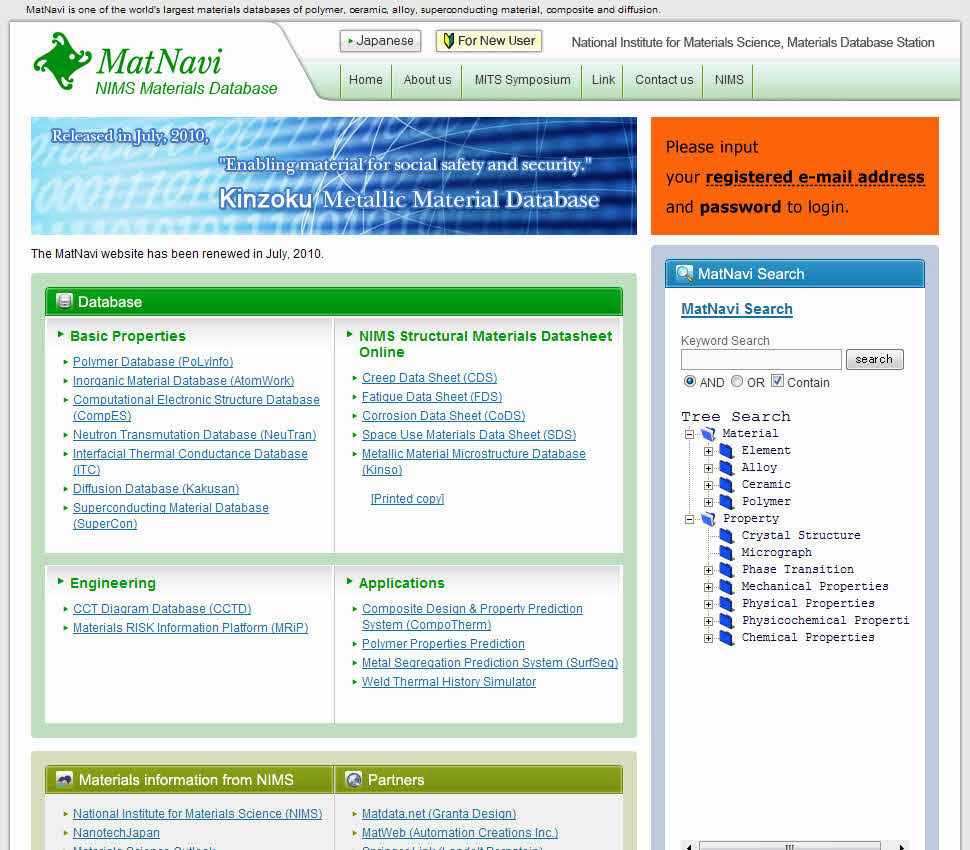This screenshot has width=970, height=850.
Task: Open the Polymer Database (PoLyInfo) link
Action: coord(153,362)
